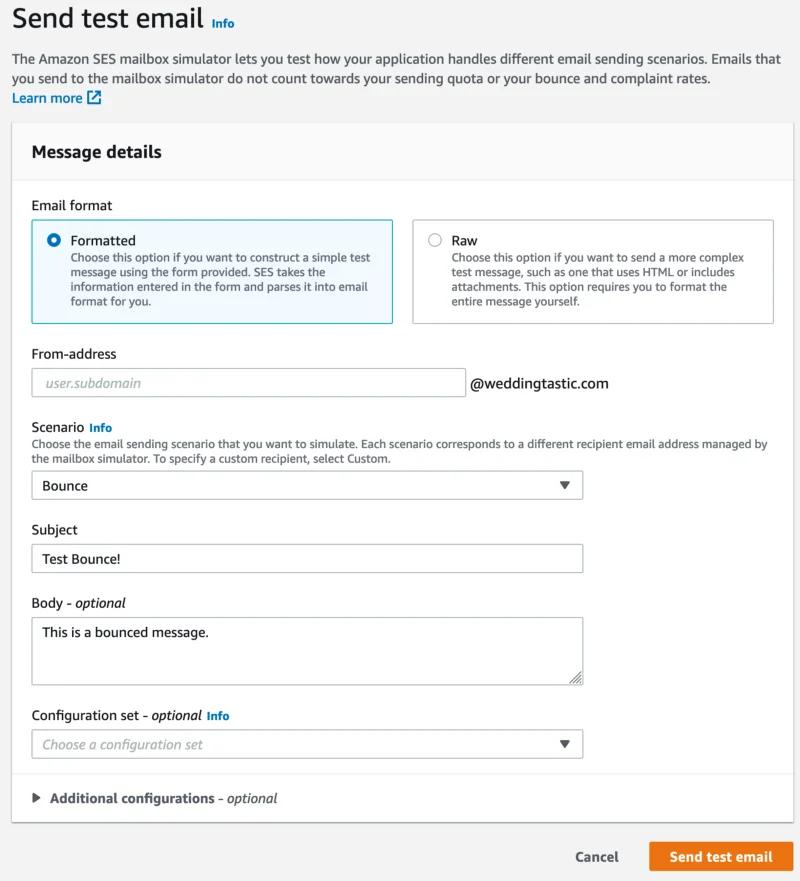Image resolution: width=800 pixels, height=881 pixels.
Task: Click the Configuration set dropdown arrow icon
Action: click(x=565, y=744)
